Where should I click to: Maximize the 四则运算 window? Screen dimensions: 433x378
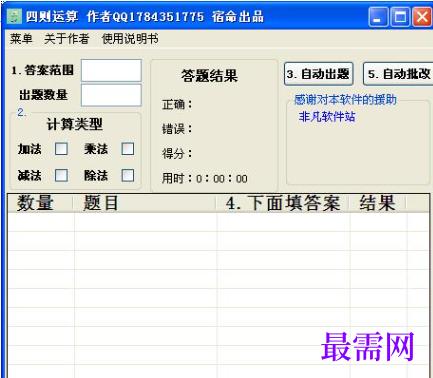(400, 17)
